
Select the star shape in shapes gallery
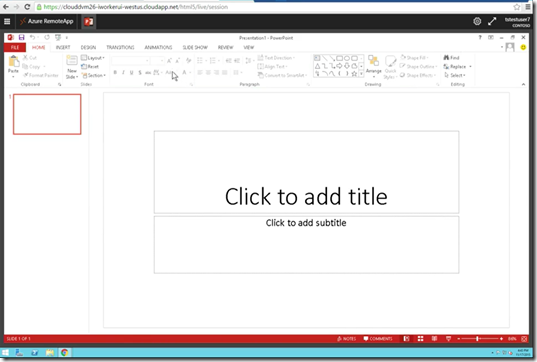click(x=354, y=73)
